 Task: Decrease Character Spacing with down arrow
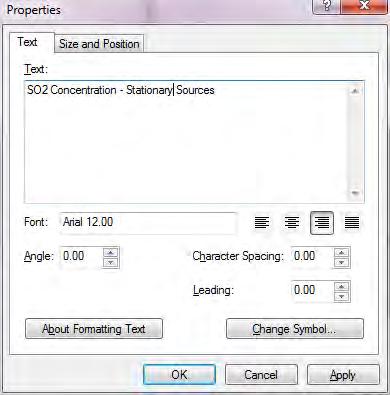coord(342,263)
